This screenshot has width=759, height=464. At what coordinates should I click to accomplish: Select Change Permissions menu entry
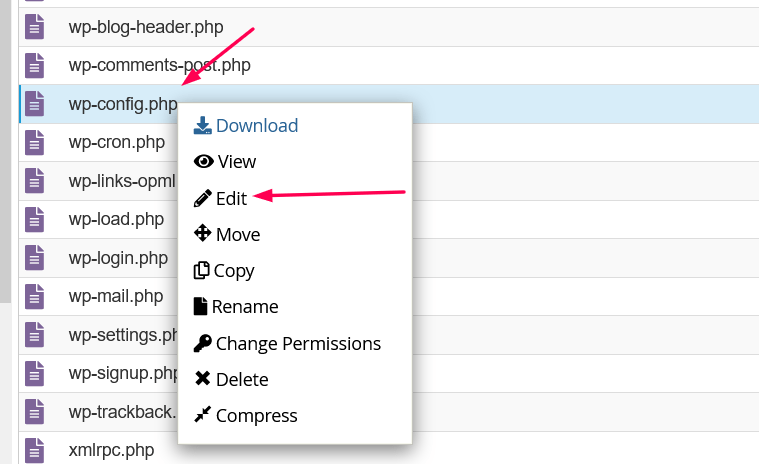tap(298, 344)
